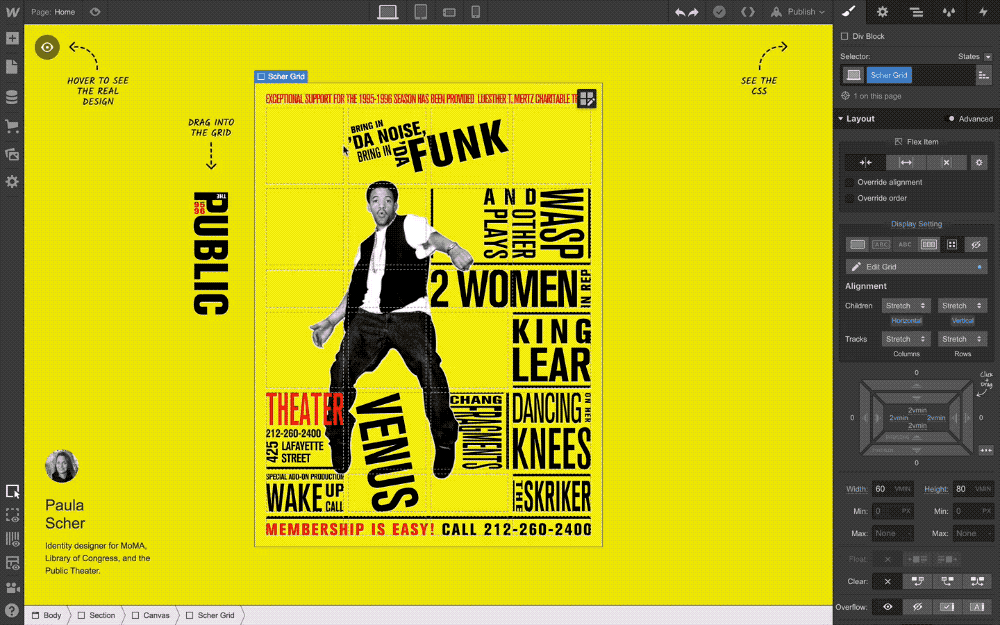Set overflow to visible
Viewport: 1000px width, 625px height.
pos(887,607)
